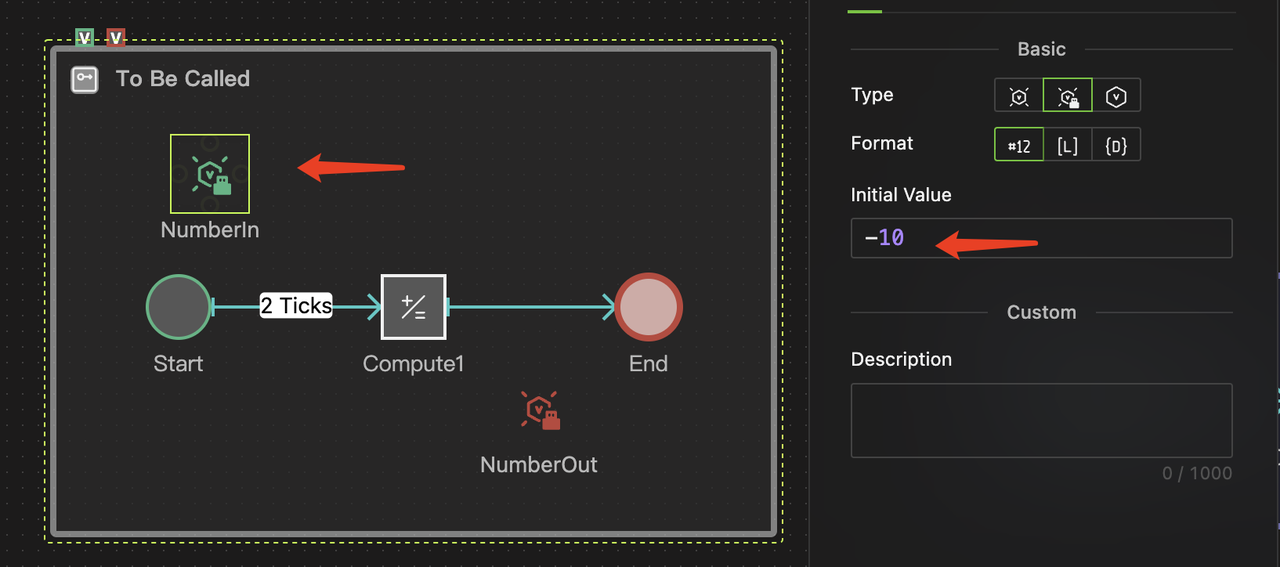Viewport: 1280px width, 567px height.
Task: Select the red NumberOut variable node
Action: [539, 411]
